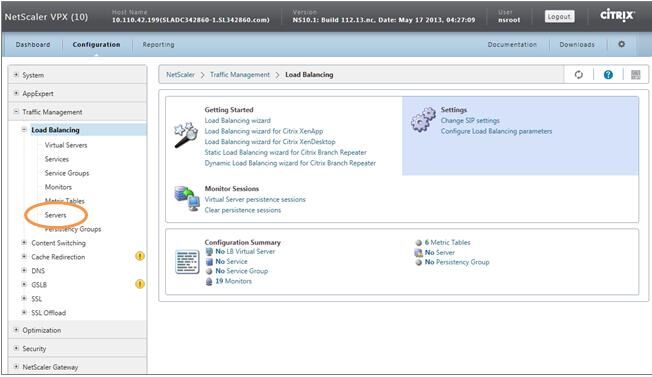Viewport: 652px width, 377px height.
Task: Click the save/grid icon beside help
Action: (635, 75)
